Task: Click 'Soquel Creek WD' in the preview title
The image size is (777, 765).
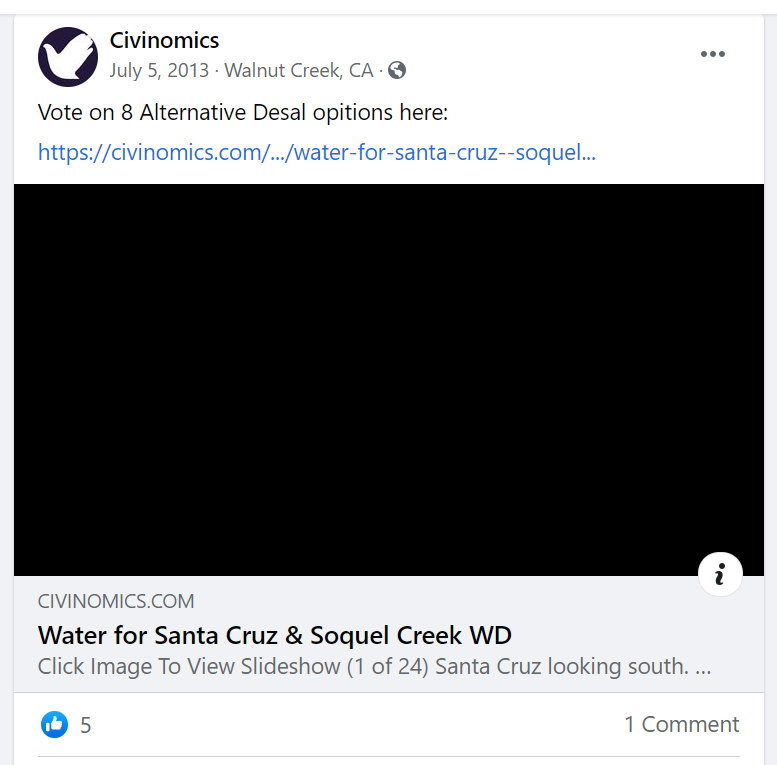Action: pyautogui.click(x=411, y=635)
